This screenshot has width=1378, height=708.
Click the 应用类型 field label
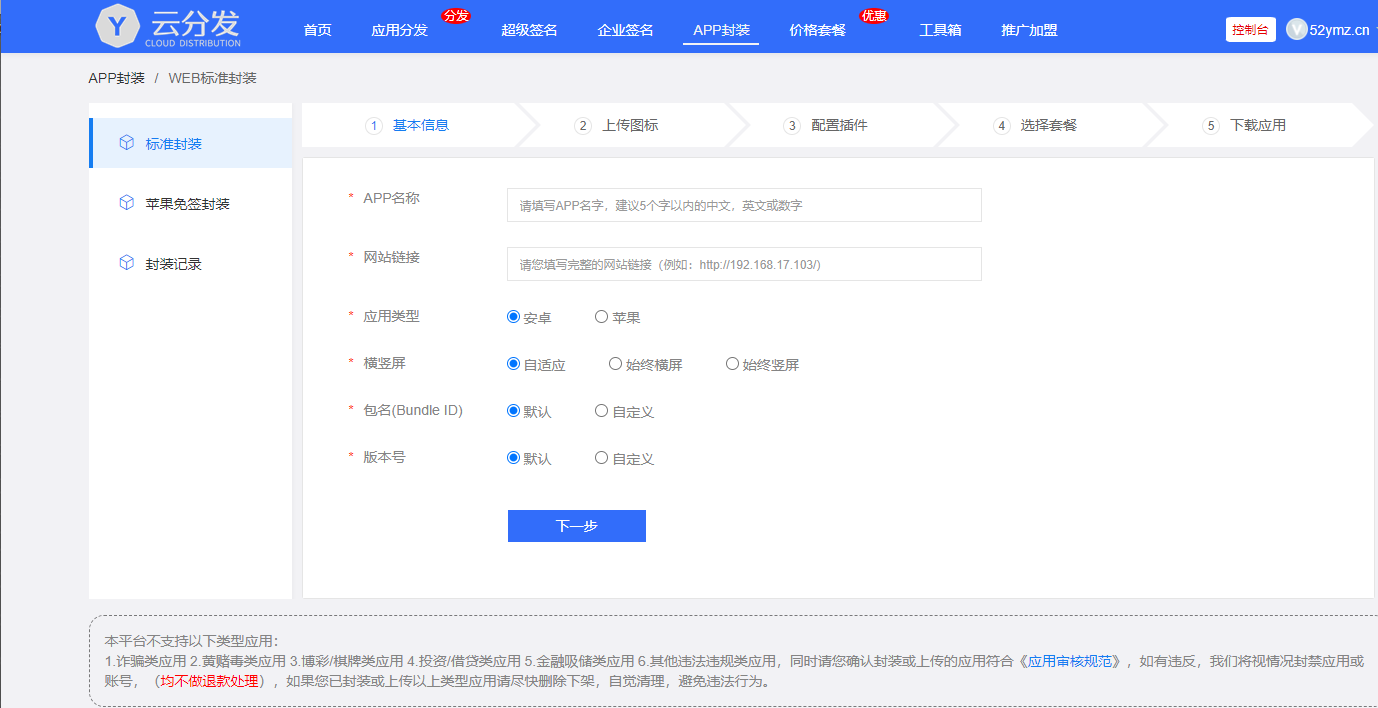(391, 316)
